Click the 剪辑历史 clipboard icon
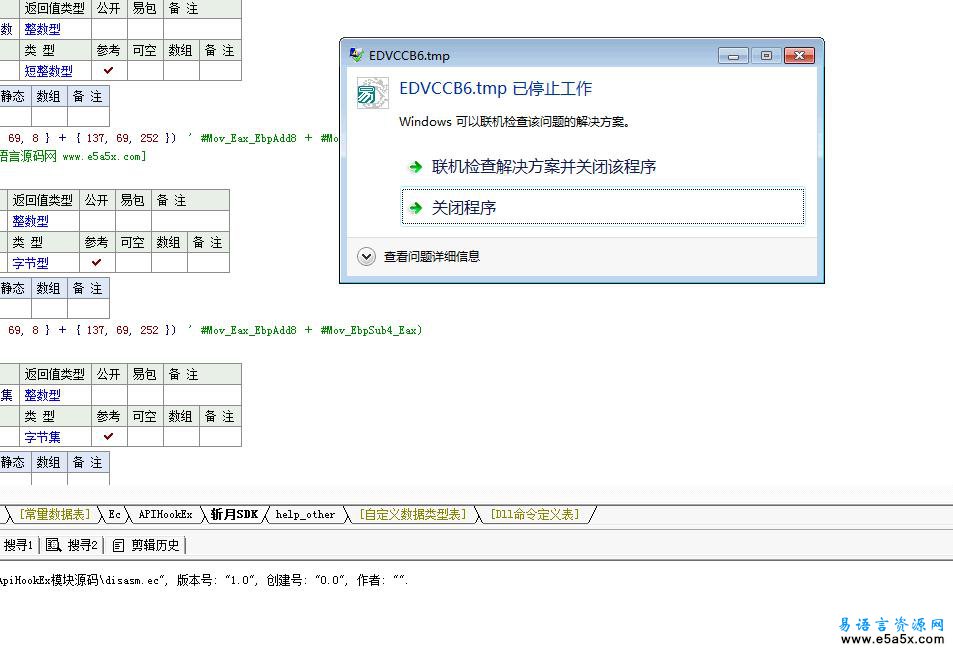The height and width of the screenshot is (652, 953). tap(118, 546)
